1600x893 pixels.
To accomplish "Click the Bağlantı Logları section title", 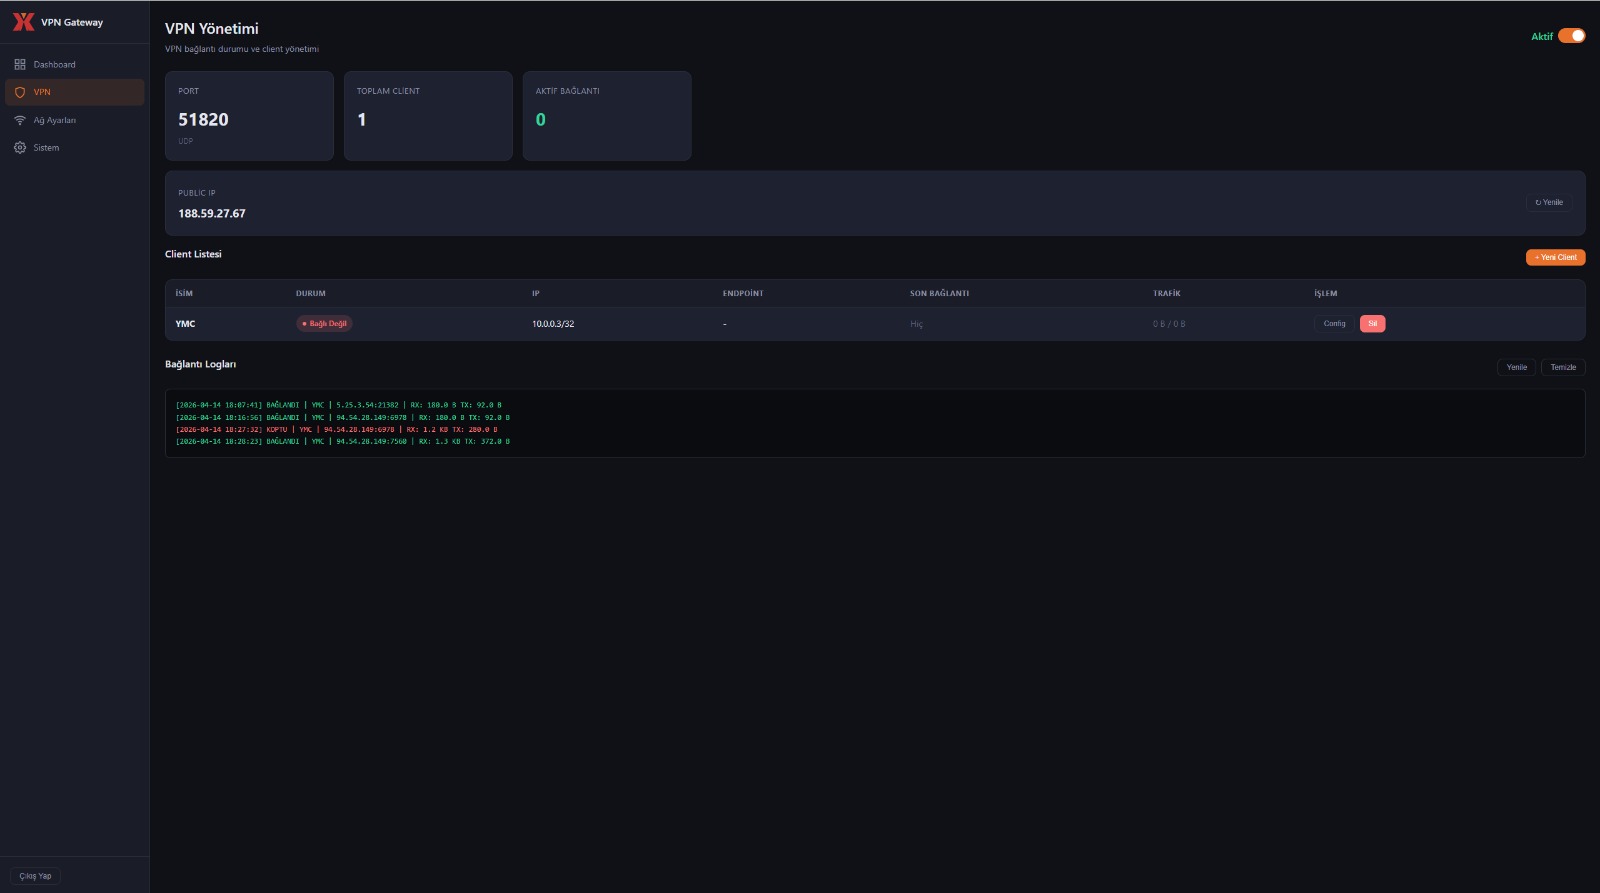I will coord(201,364).
